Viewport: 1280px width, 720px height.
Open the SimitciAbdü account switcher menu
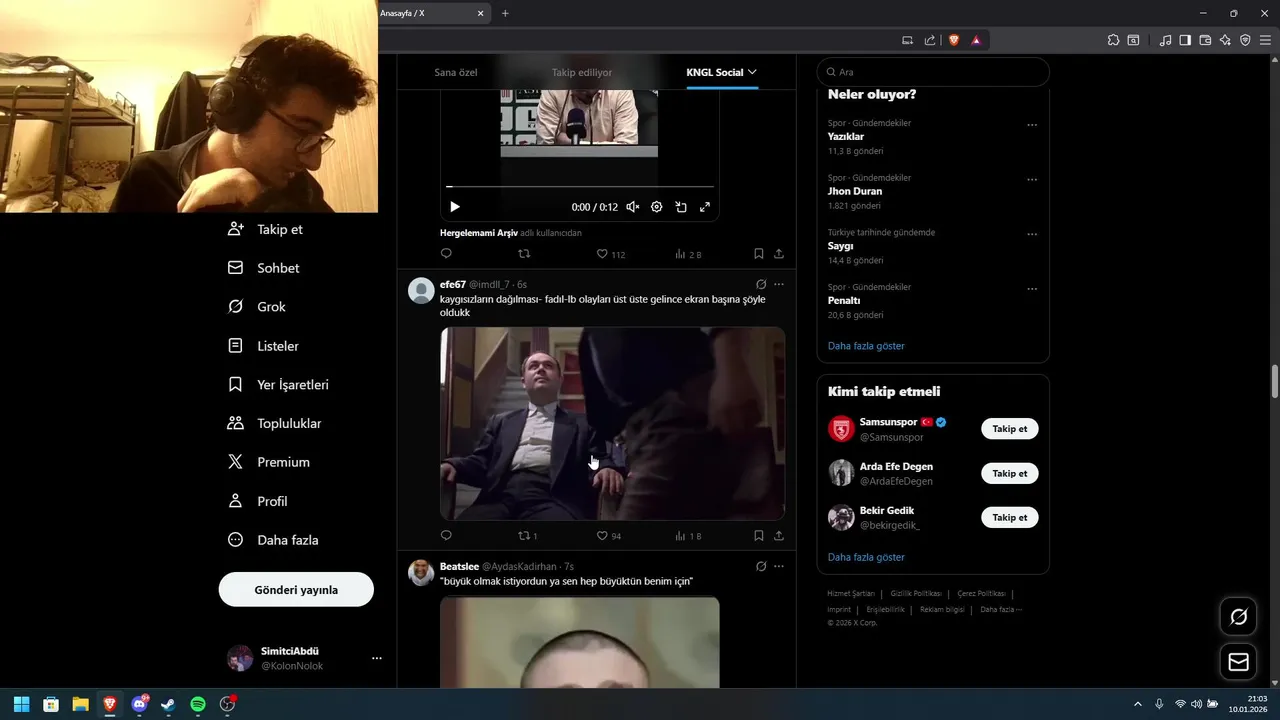(304, 658)
